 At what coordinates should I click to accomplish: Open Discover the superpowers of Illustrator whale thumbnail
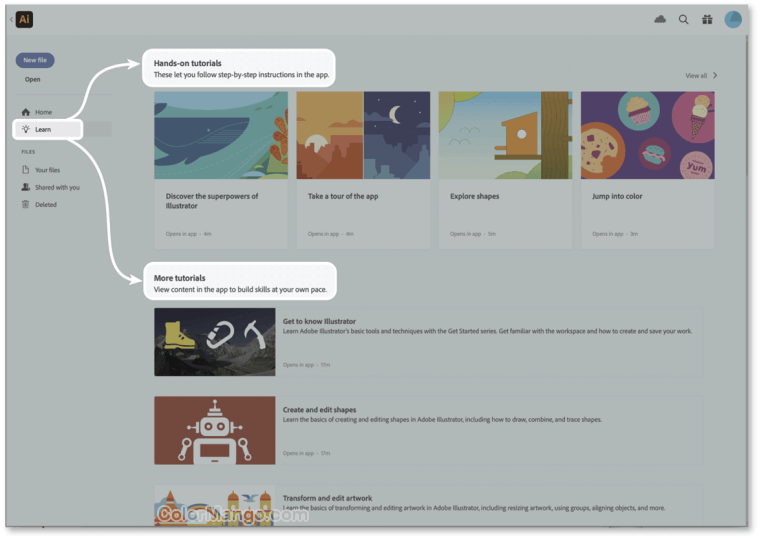223,137
